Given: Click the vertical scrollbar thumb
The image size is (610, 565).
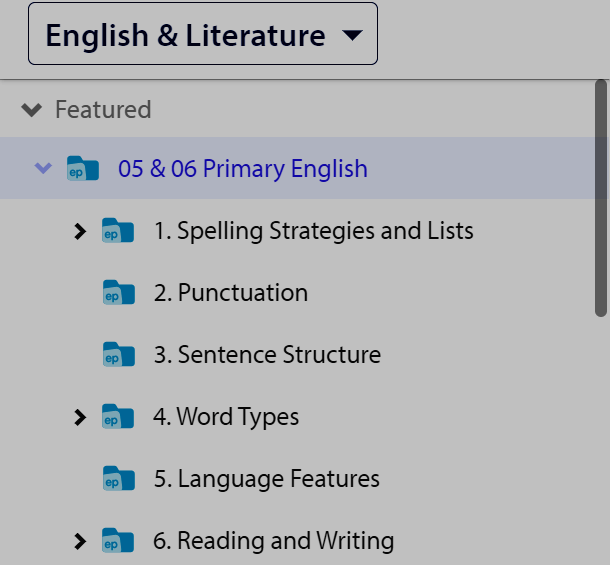Looking at the screenshot, I should coord(601,198).
